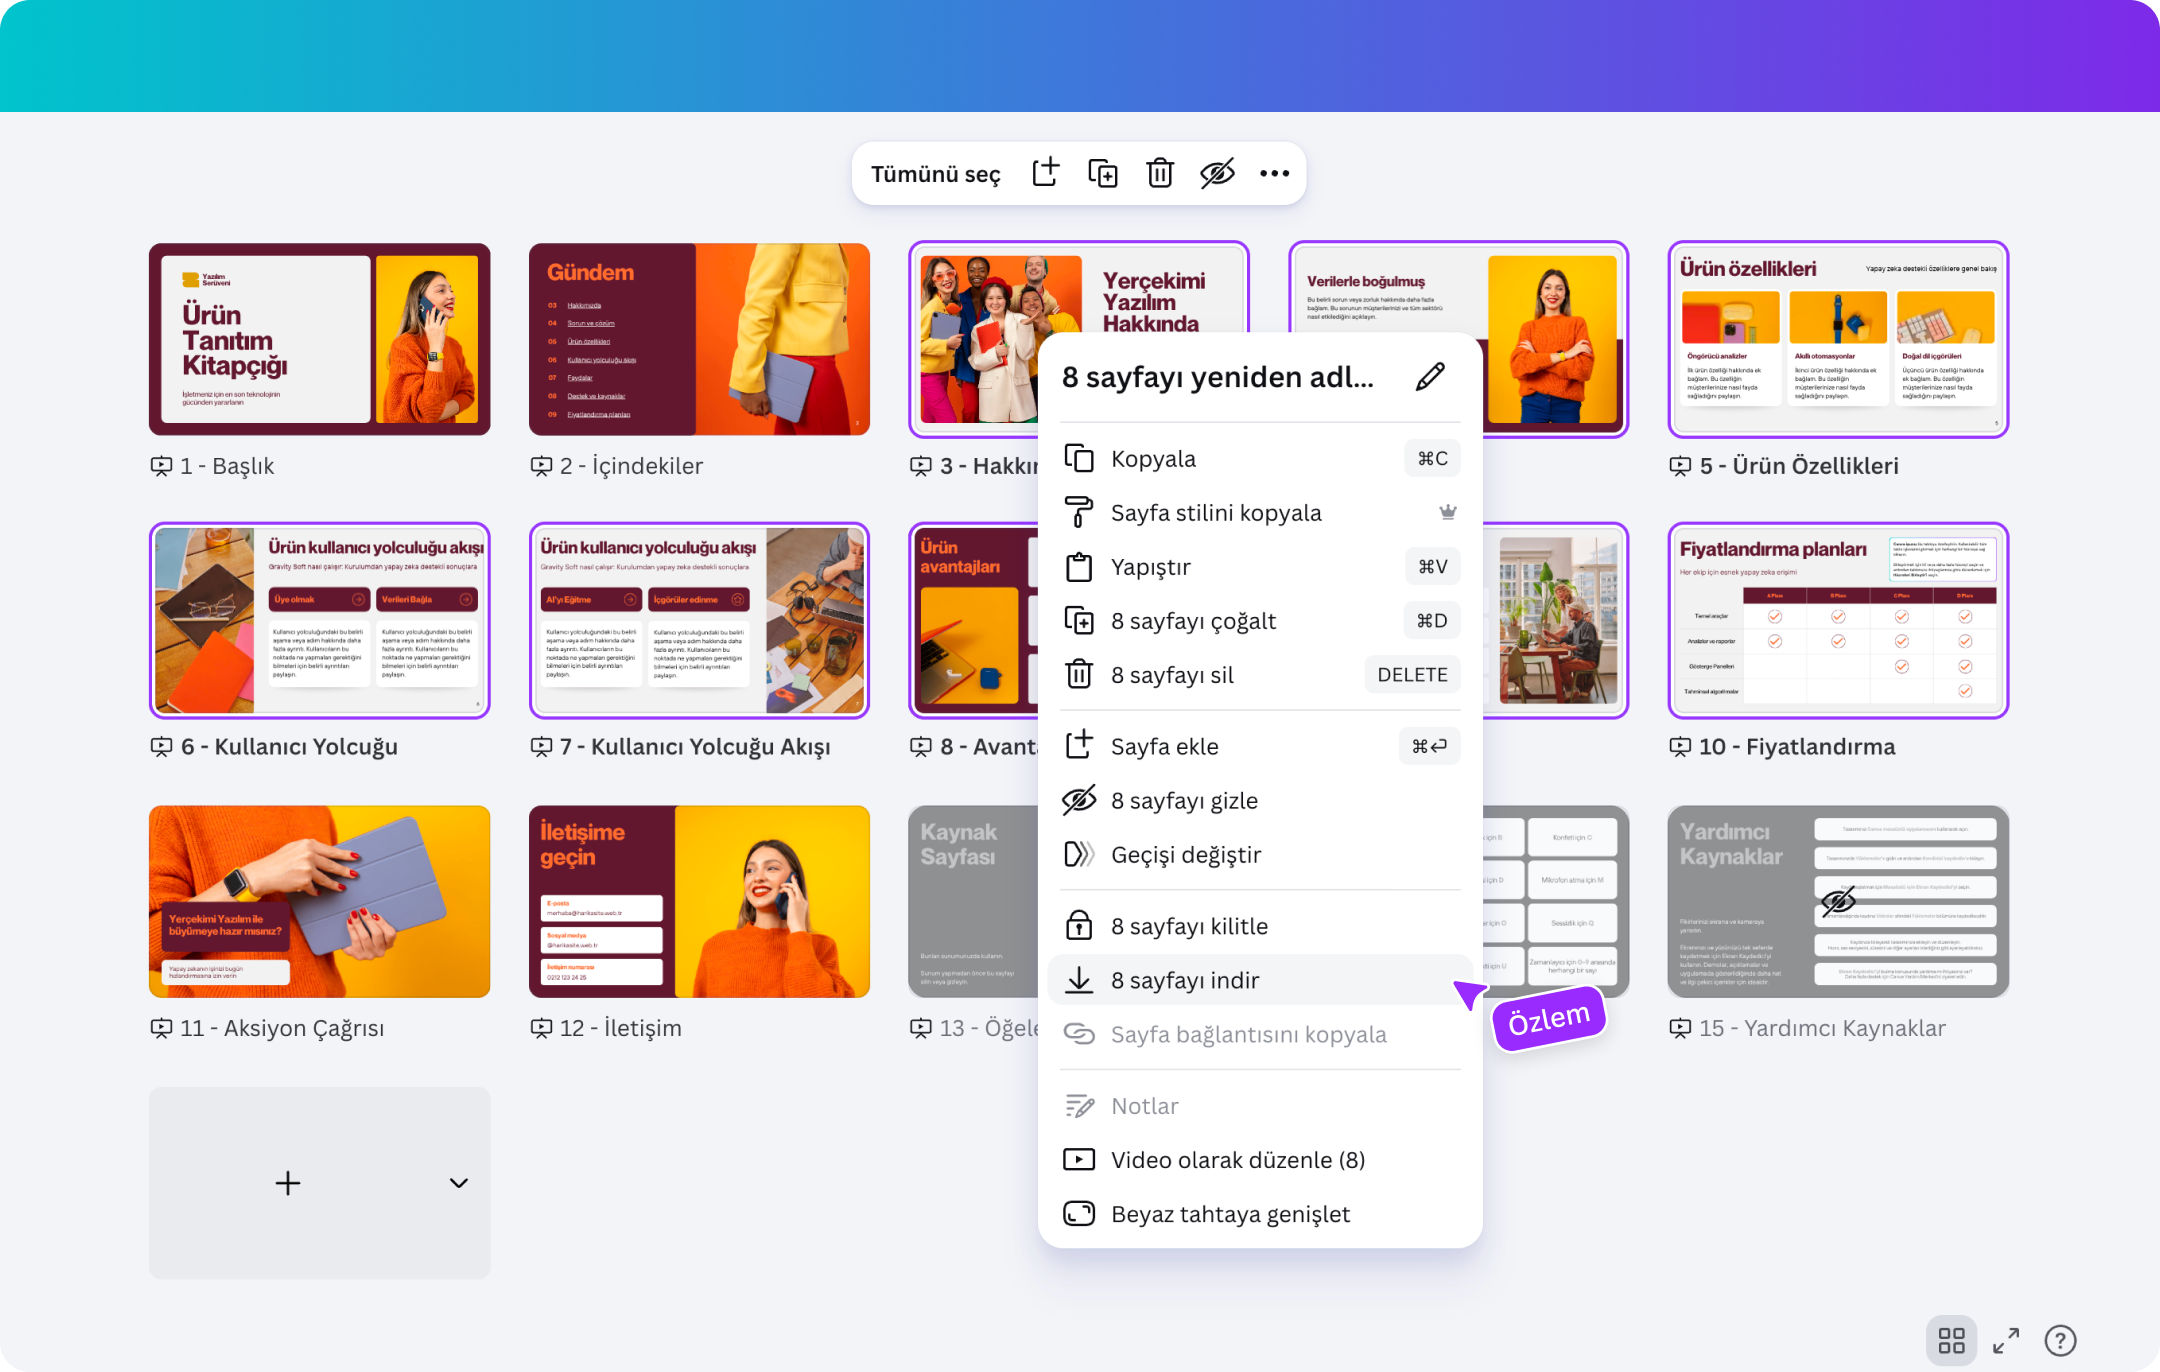Select 5 - Ürün Özellikleri slide thumbnail

coord(1838,339)
